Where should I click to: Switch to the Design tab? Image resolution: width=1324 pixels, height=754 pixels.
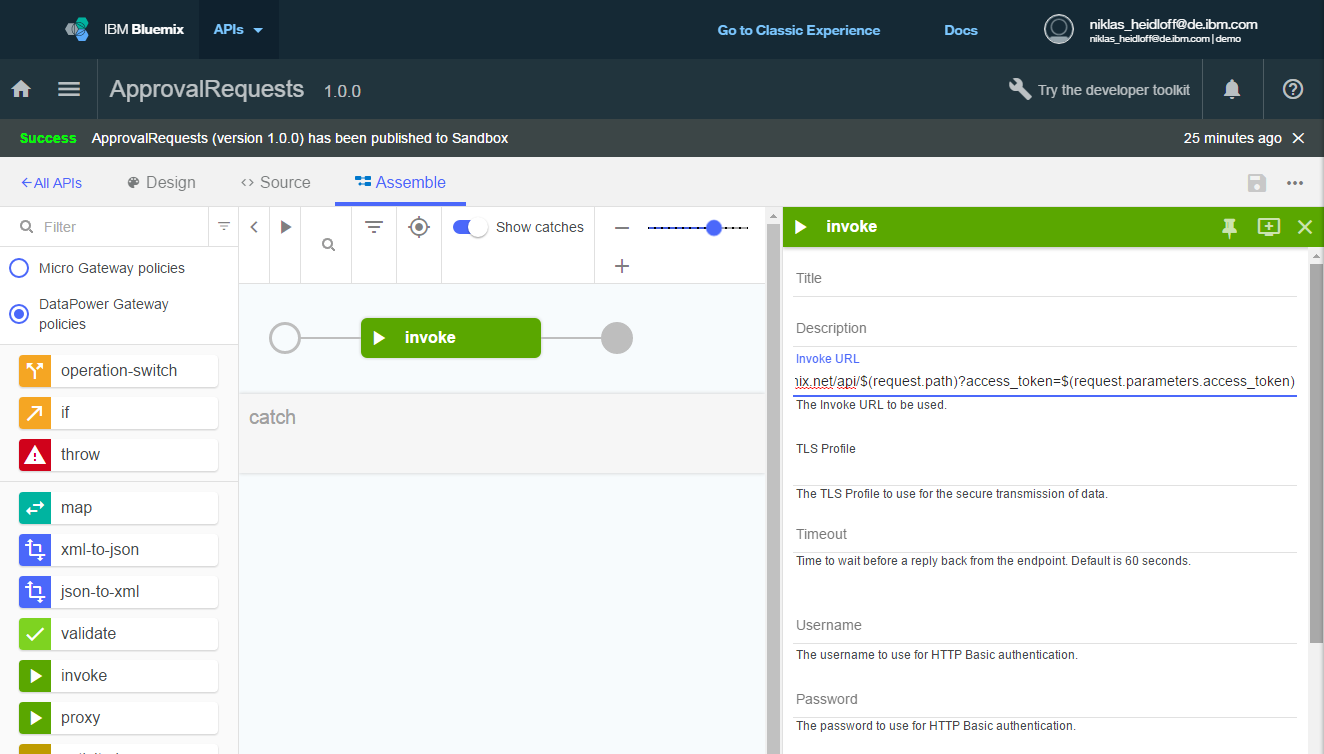[x=161, y=182]
